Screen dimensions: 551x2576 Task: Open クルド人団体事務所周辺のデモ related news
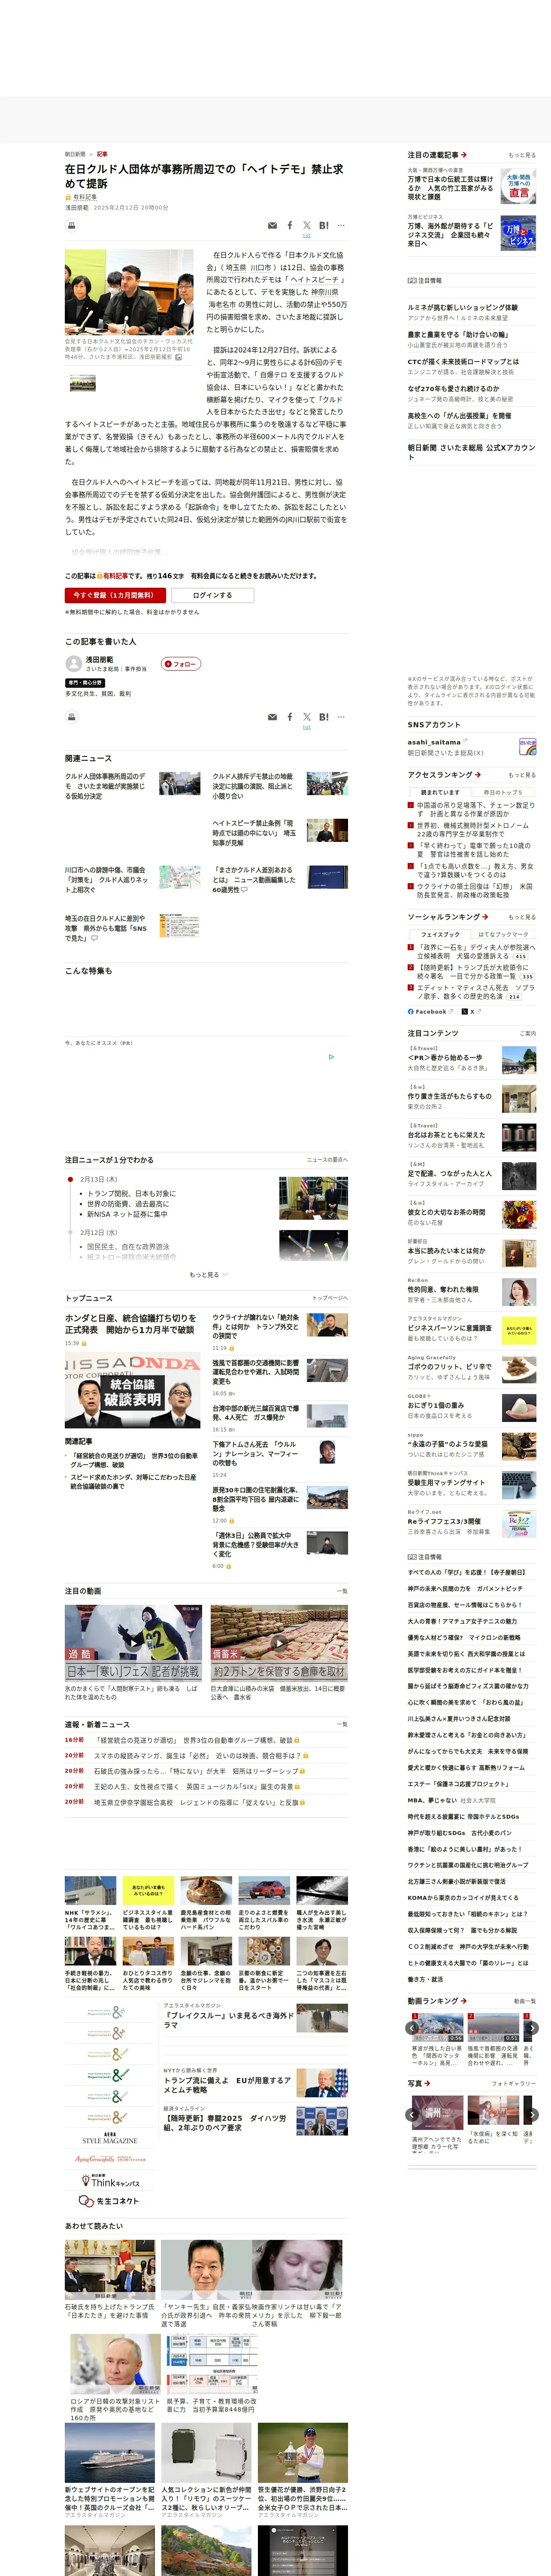click(x=106, y=786)
